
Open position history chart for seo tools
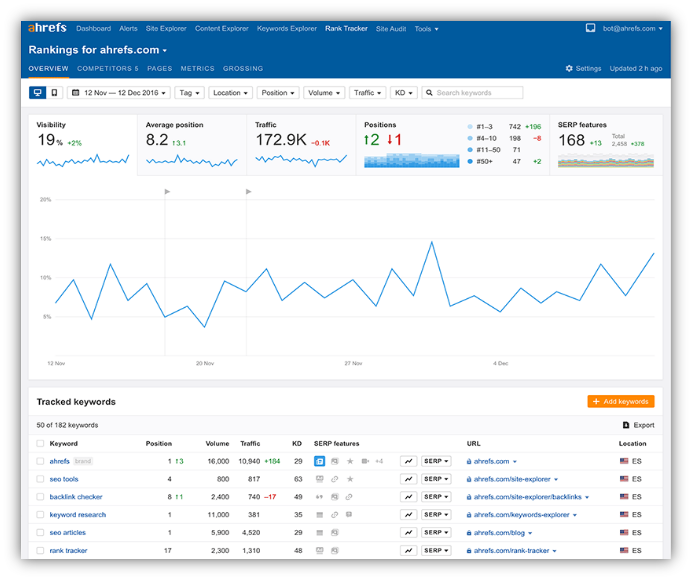point(408,479)
